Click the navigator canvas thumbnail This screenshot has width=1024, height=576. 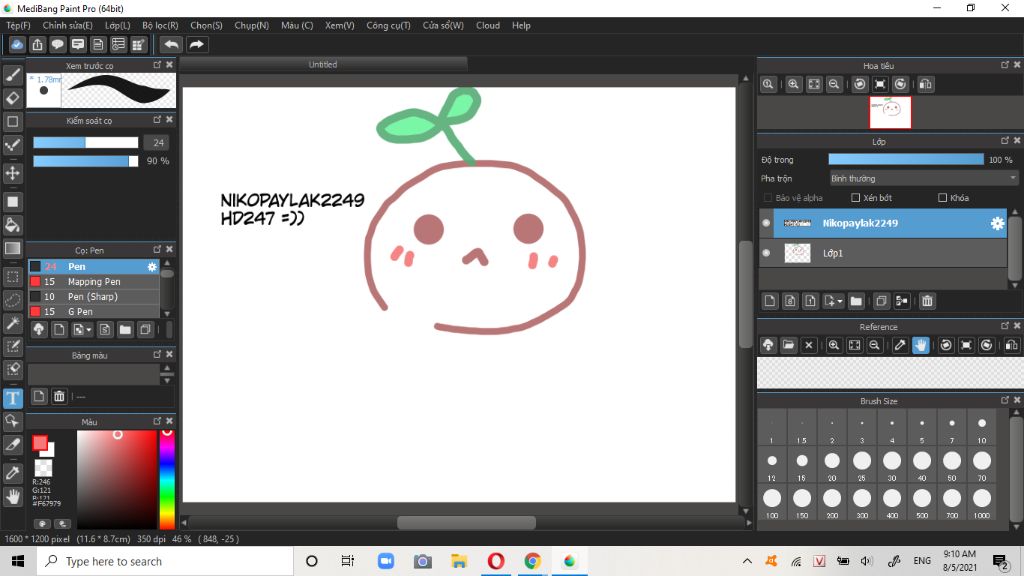click(x=890, y=112)
